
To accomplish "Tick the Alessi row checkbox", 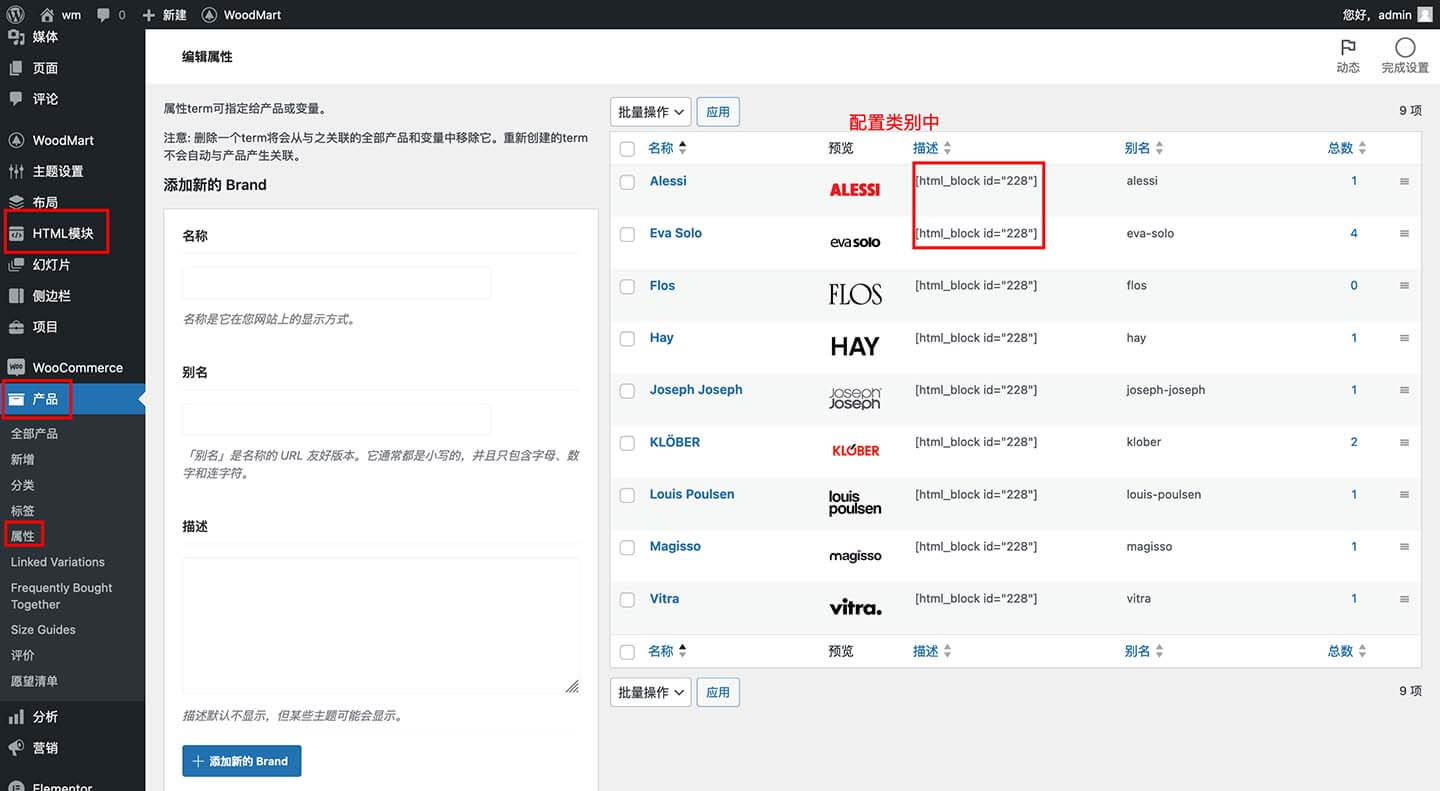I will (x=627, y=182).
